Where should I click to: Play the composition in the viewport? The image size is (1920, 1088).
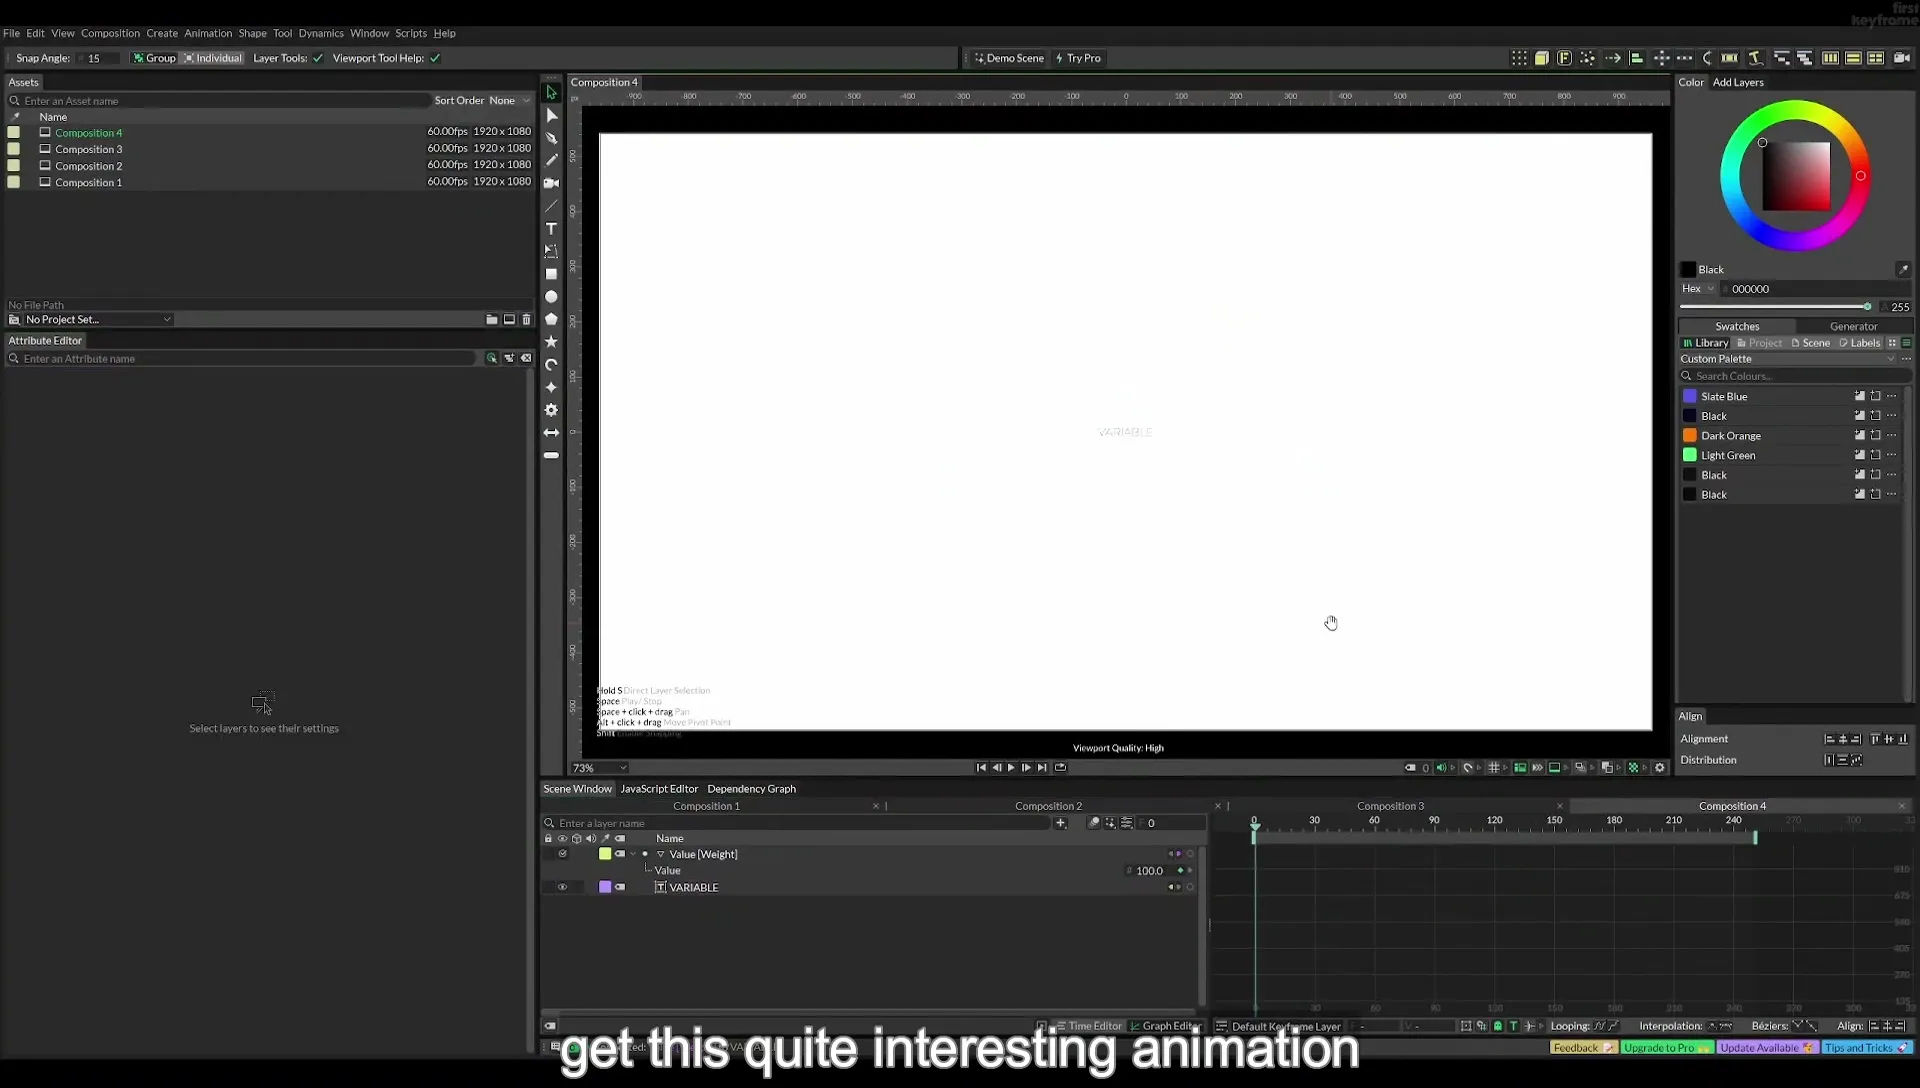(1011, 768)
